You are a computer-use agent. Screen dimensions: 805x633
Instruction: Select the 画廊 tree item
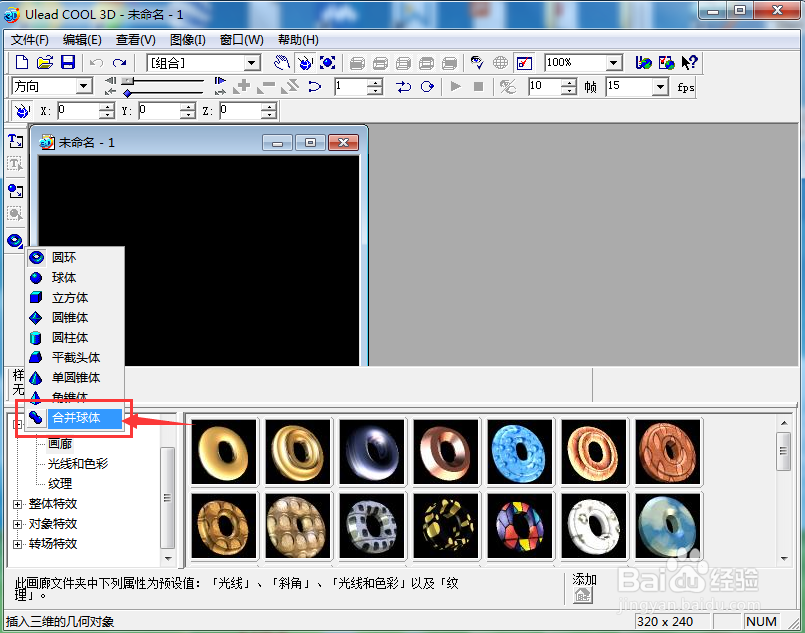click(x=60, y=444)
